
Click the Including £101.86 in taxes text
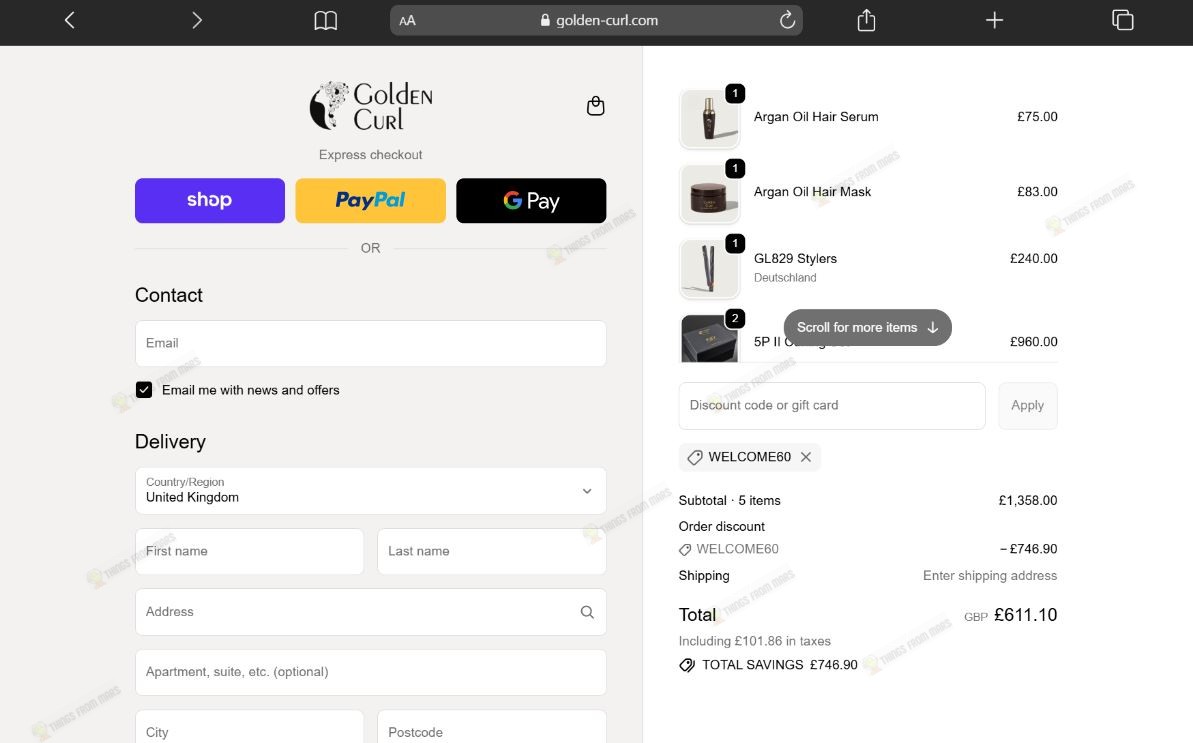coord(754,641)
